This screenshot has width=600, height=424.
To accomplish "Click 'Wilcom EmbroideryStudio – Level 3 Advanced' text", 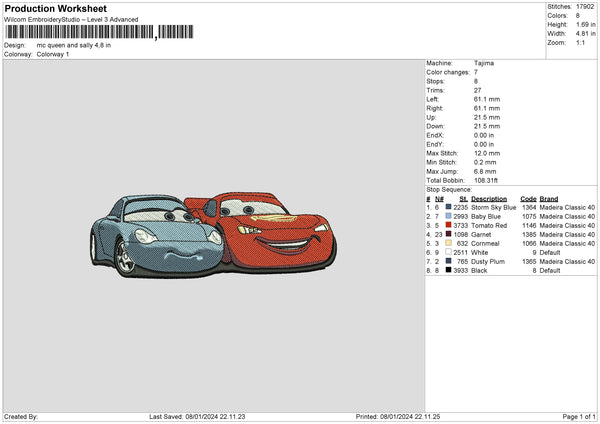I will point(71,20).
